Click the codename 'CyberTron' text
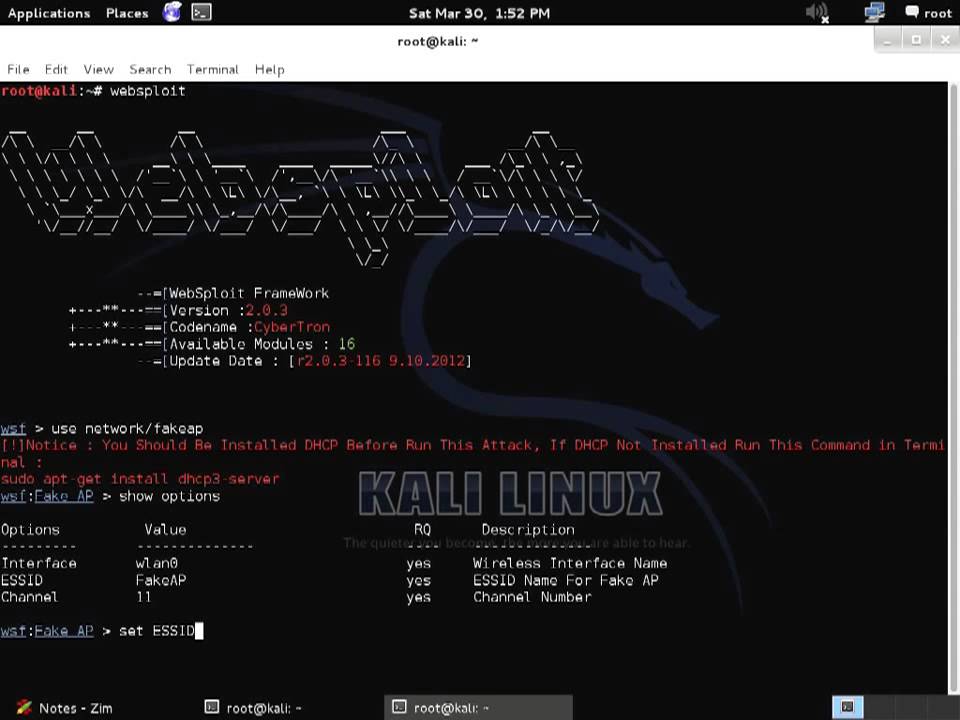The width and height of the screenshot is (960, 720). coord(292,327)
